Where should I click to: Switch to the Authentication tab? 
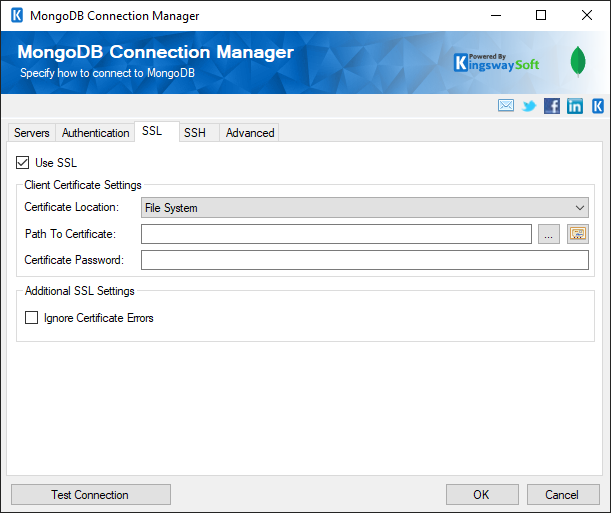click(x=95, y=133)
